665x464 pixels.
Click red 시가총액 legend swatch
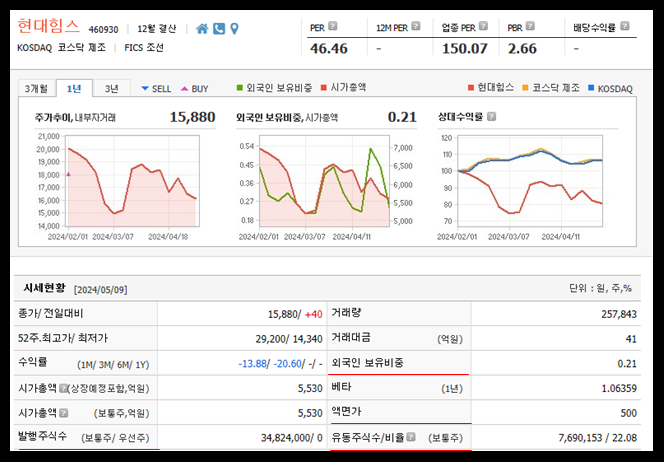pos(324,88)
